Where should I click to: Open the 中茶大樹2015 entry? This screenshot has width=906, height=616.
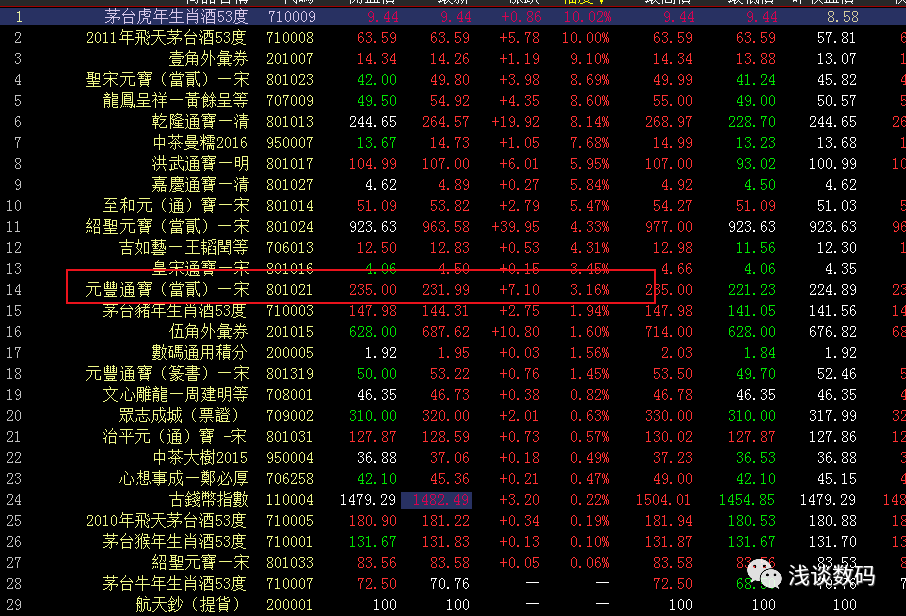coord(200,458)
